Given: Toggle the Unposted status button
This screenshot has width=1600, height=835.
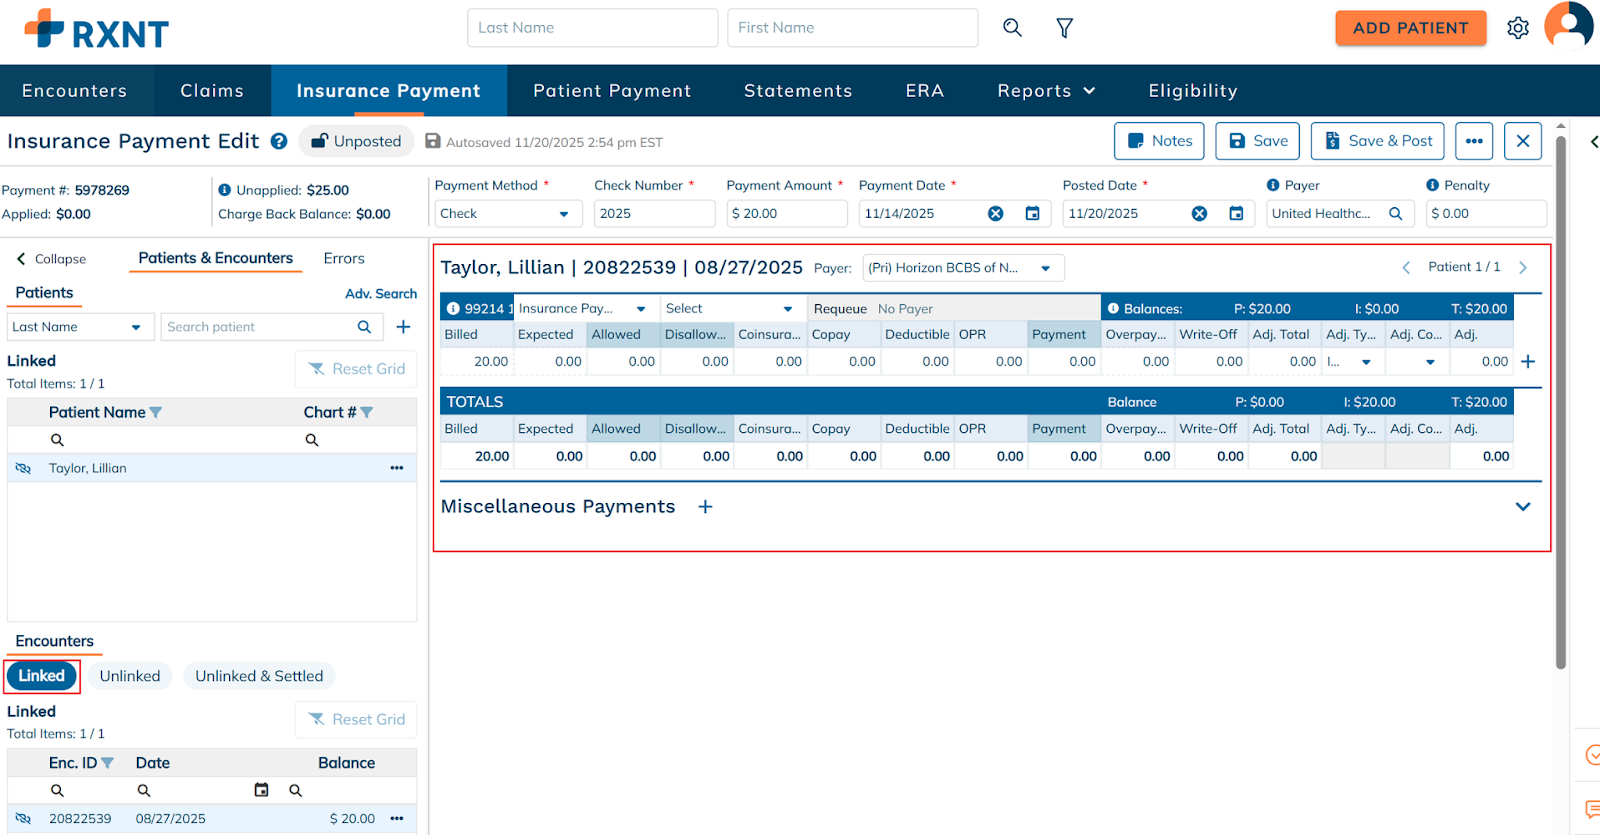Looking at the screenshot, I should tap(357, 142).
